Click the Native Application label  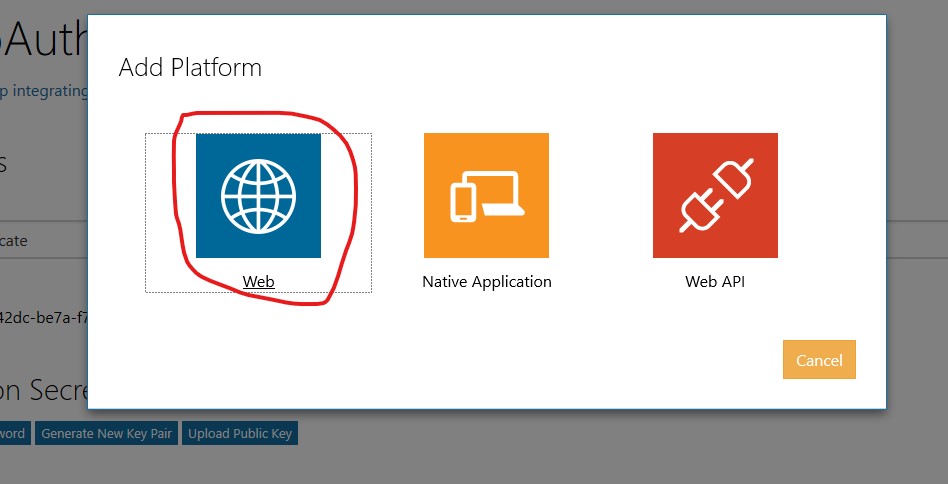[x=487, y=282]
